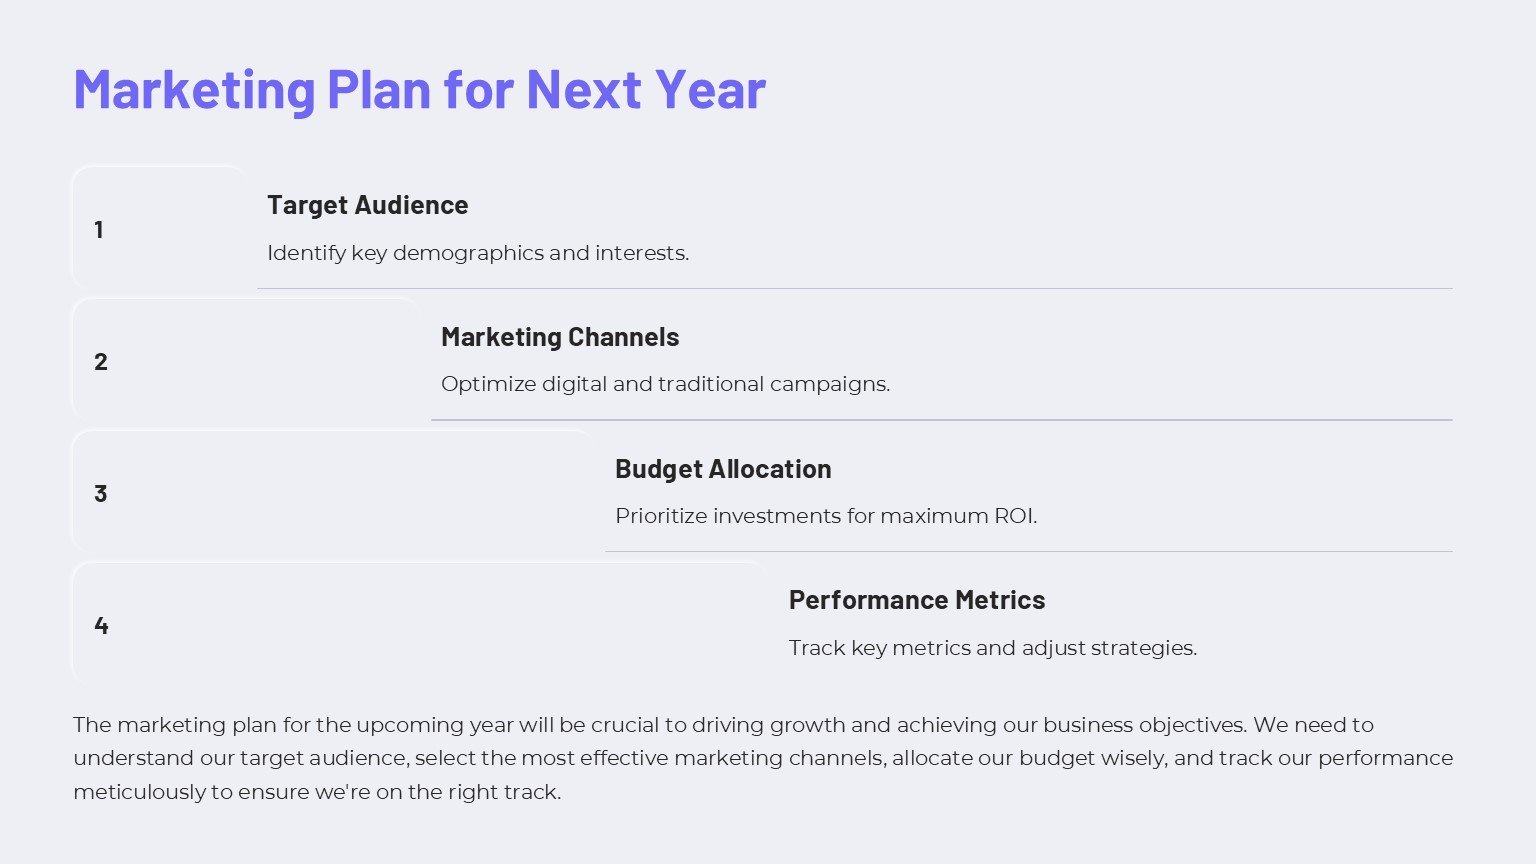
Task: Click the 'Target Audience' heading
Action: point(367,205)
